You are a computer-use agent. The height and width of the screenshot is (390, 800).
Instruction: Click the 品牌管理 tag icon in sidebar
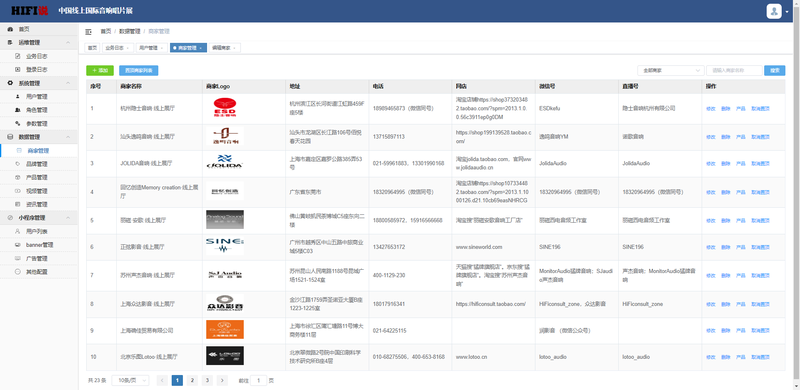(18, 164)
